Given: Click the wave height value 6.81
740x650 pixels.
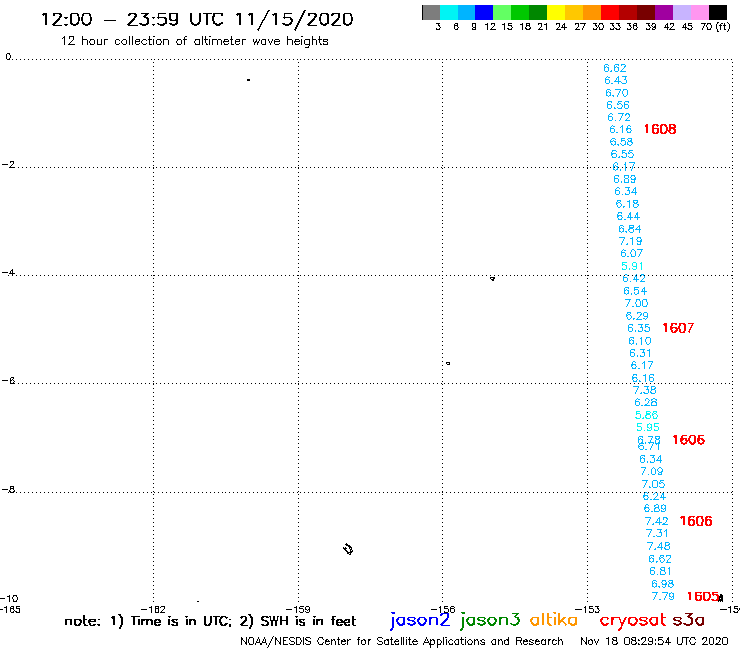Looking at the screenshot, I should tap(660, 571).
